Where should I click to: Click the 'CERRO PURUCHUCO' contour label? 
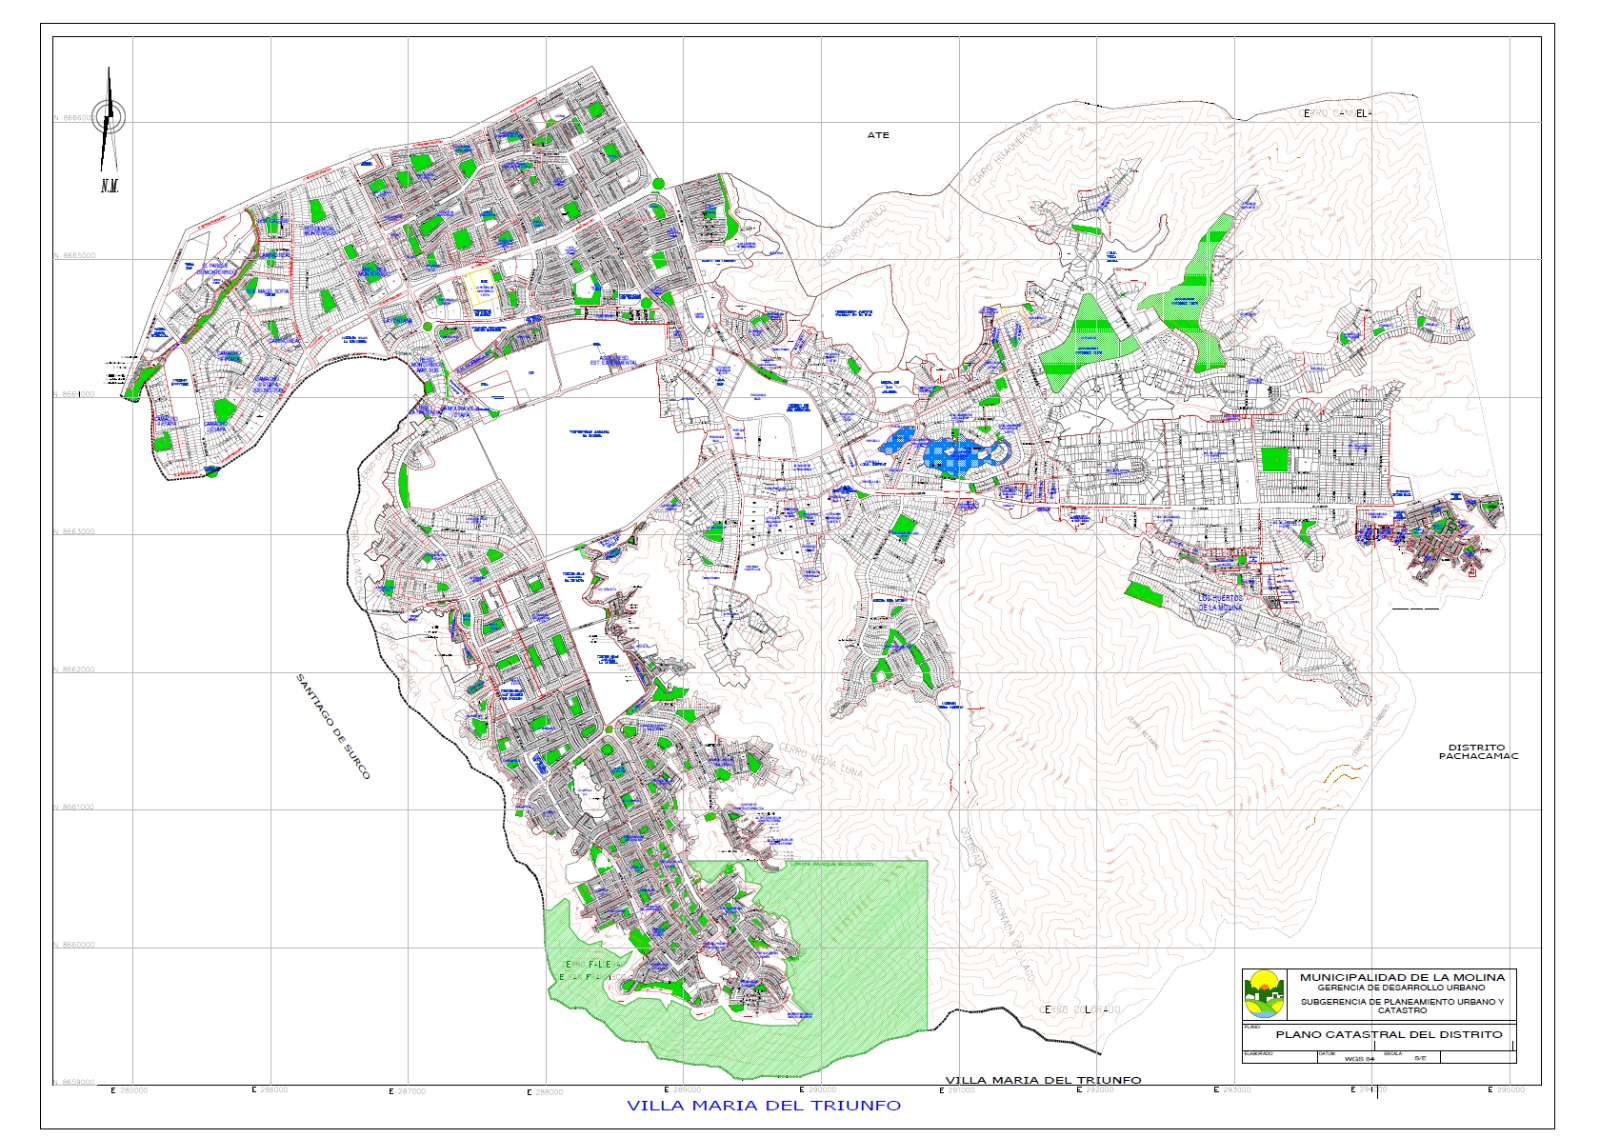(x=853, y=236)
